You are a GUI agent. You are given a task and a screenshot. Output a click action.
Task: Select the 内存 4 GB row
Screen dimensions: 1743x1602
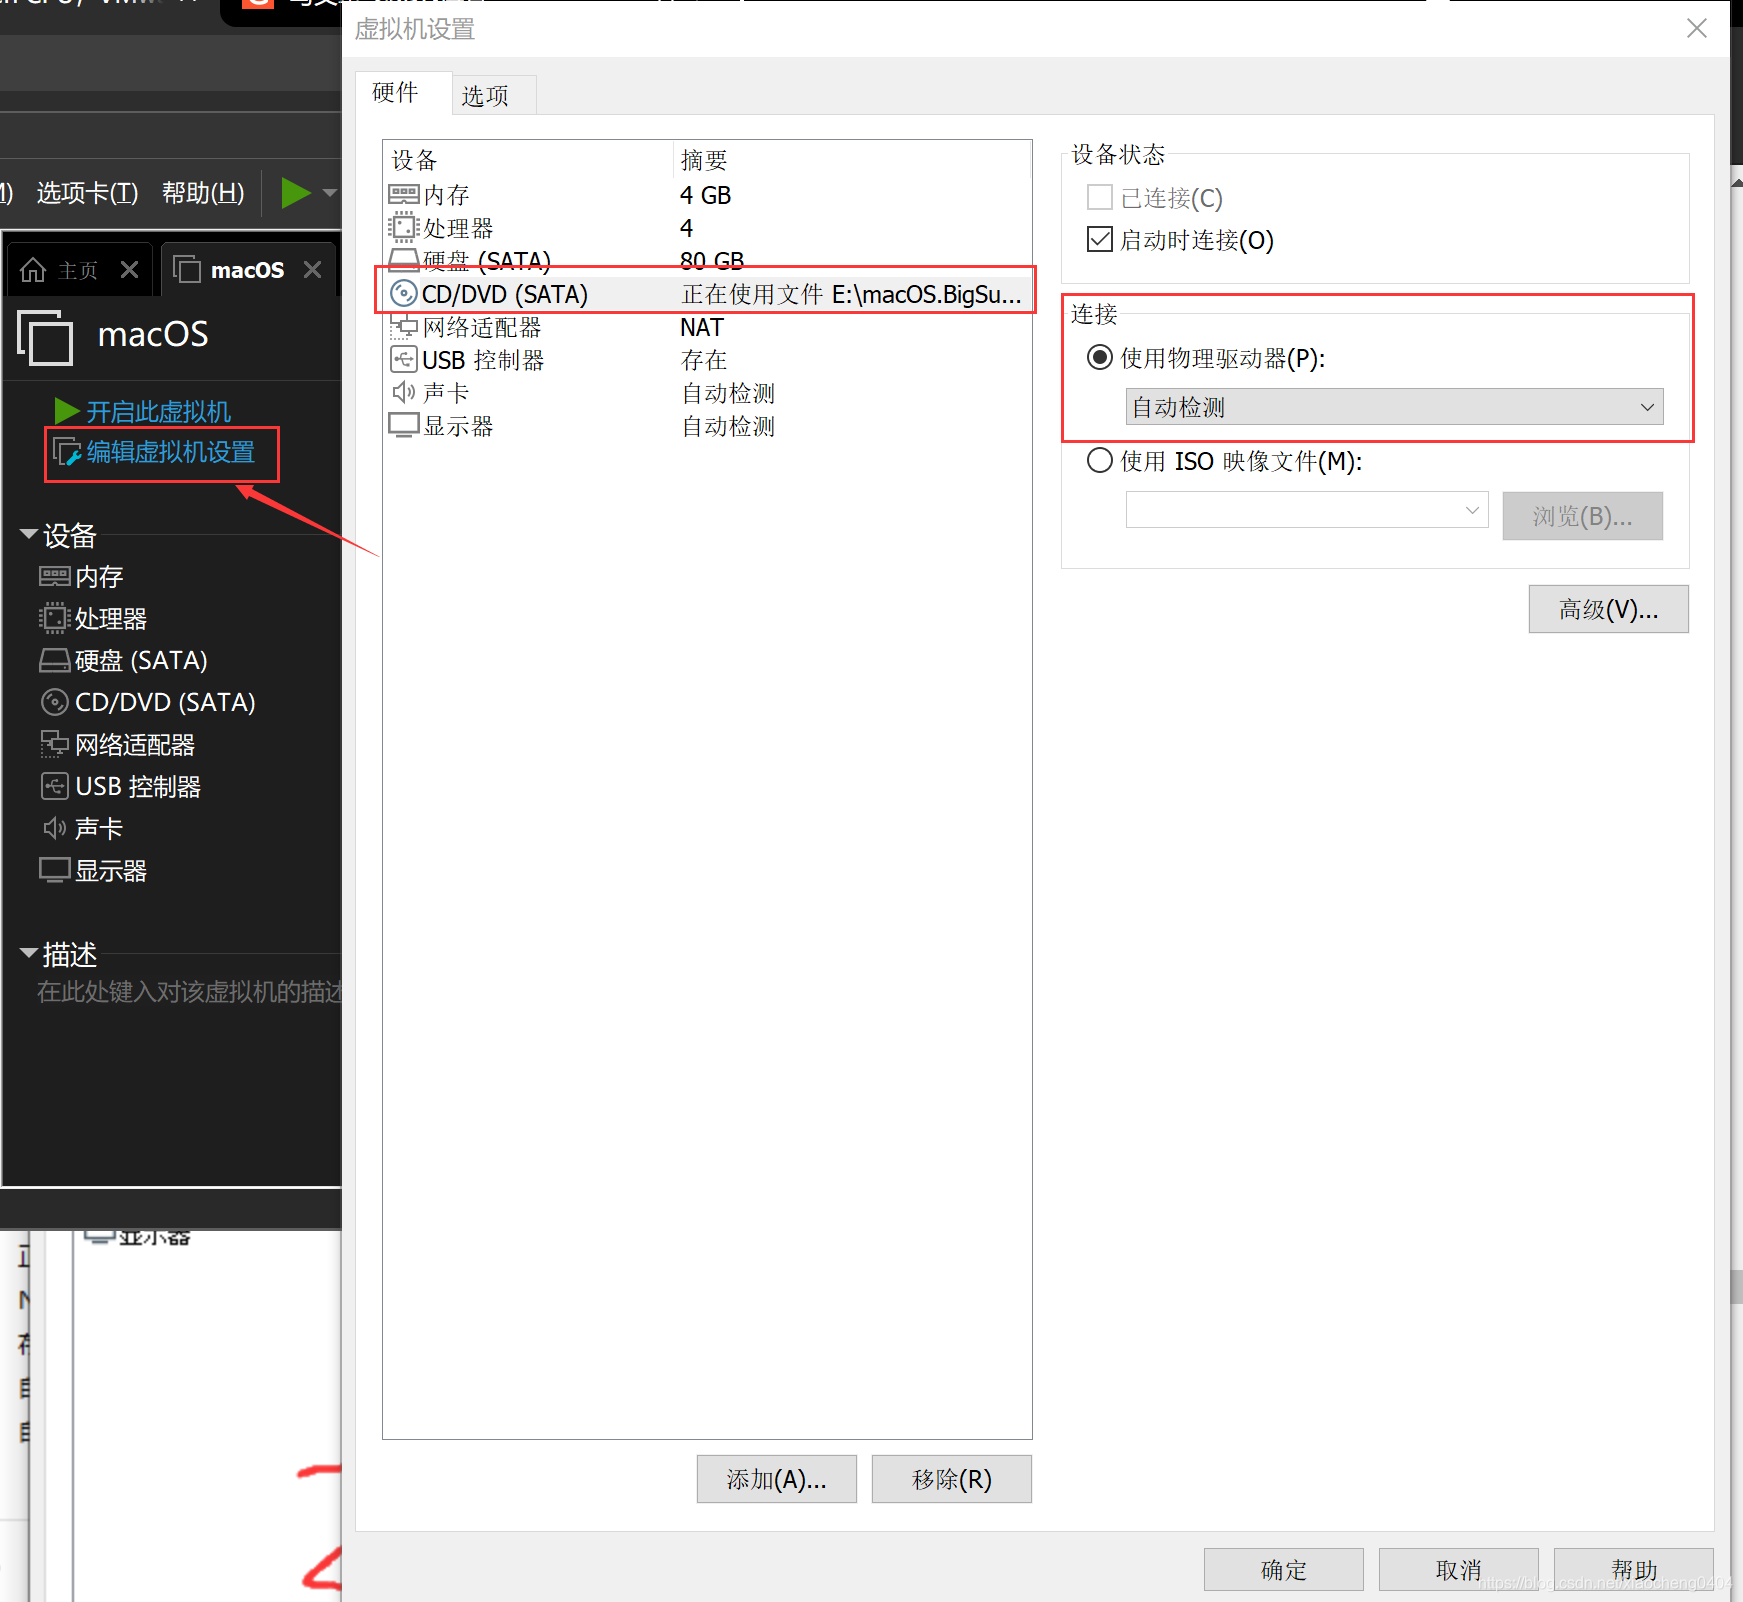click(x=707, y=195)
